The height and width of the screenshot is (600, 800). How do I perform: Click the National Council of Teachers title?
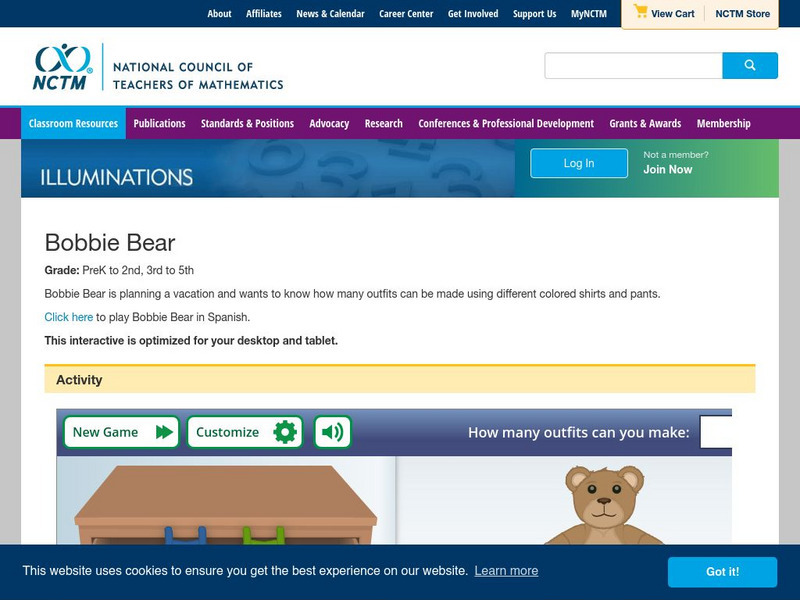coord(198,76)
